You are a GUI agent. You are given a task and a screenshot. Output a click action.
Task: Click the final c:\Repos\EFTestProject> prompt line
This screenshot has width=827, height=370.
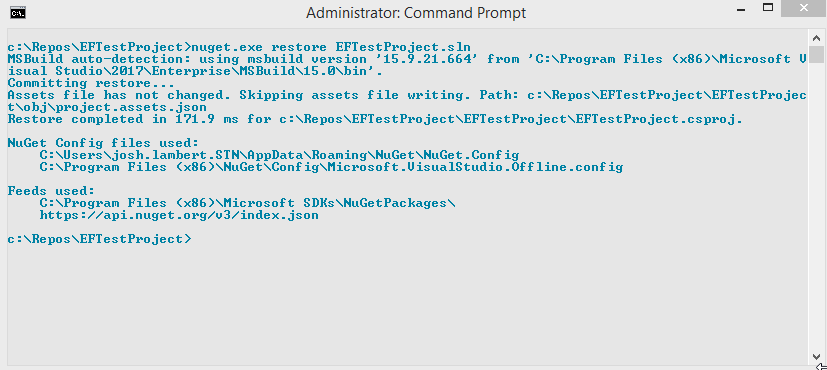point(99,239)
